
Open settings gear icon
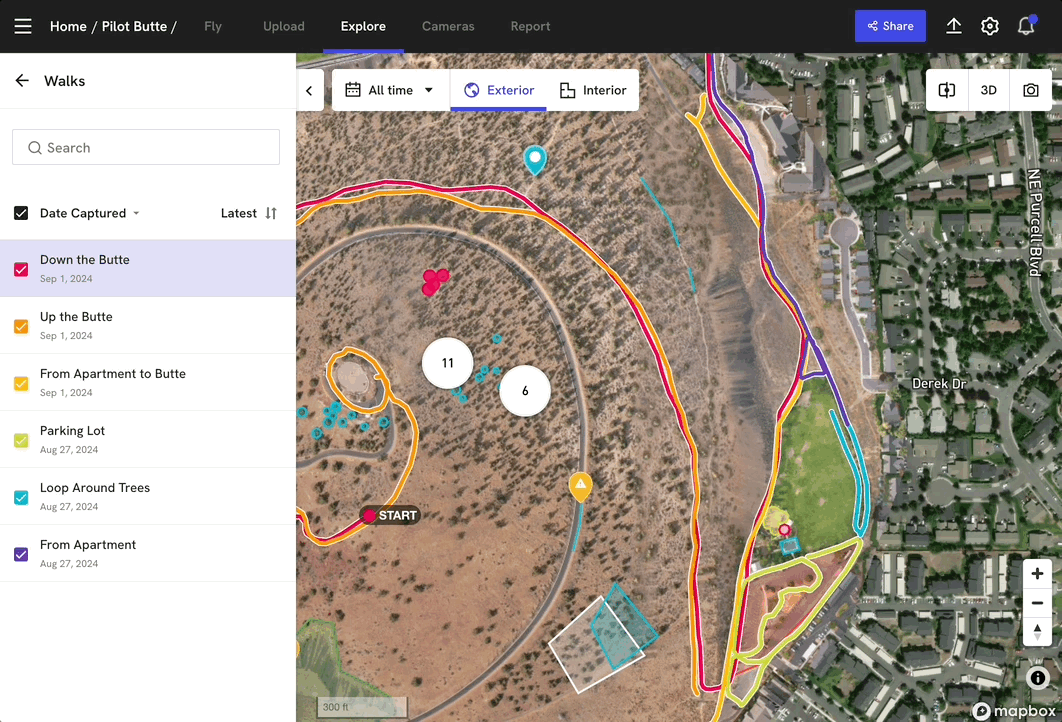click(x=990, y=26)
